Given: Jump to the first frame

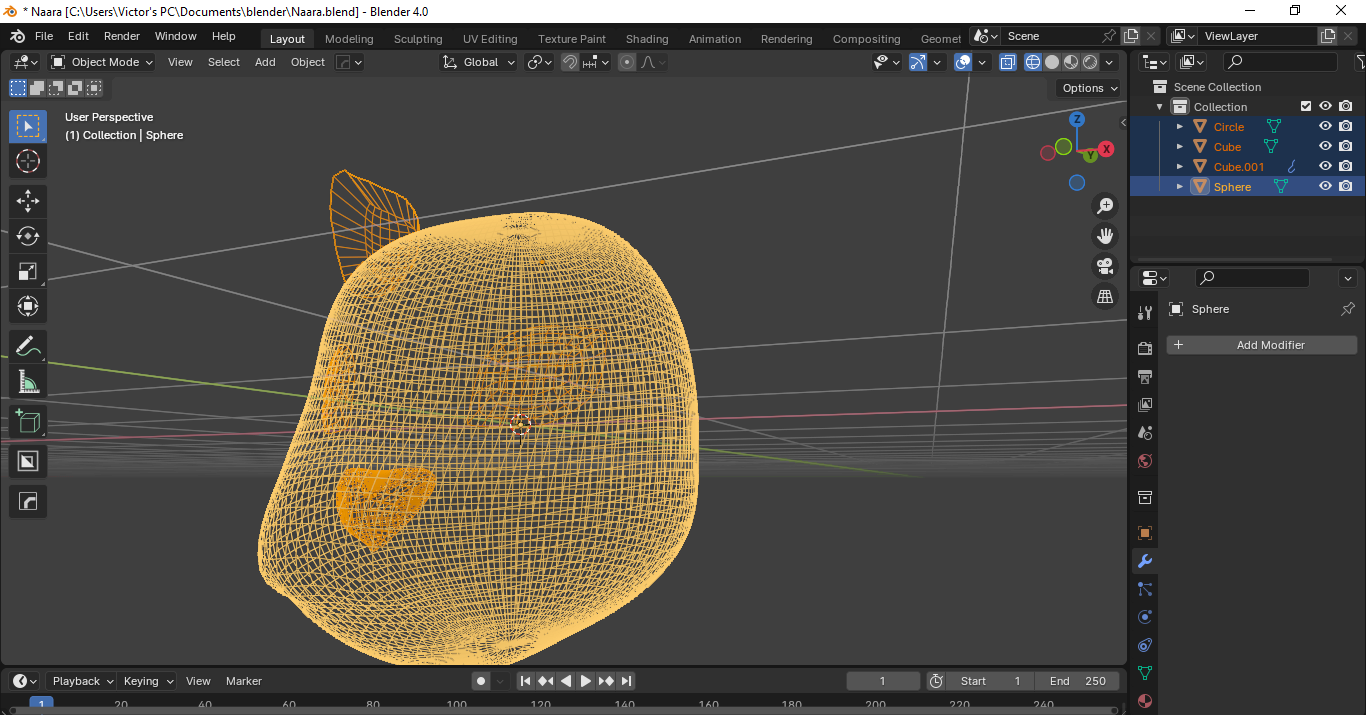Looking at the screenshot, I should [525, 681].
